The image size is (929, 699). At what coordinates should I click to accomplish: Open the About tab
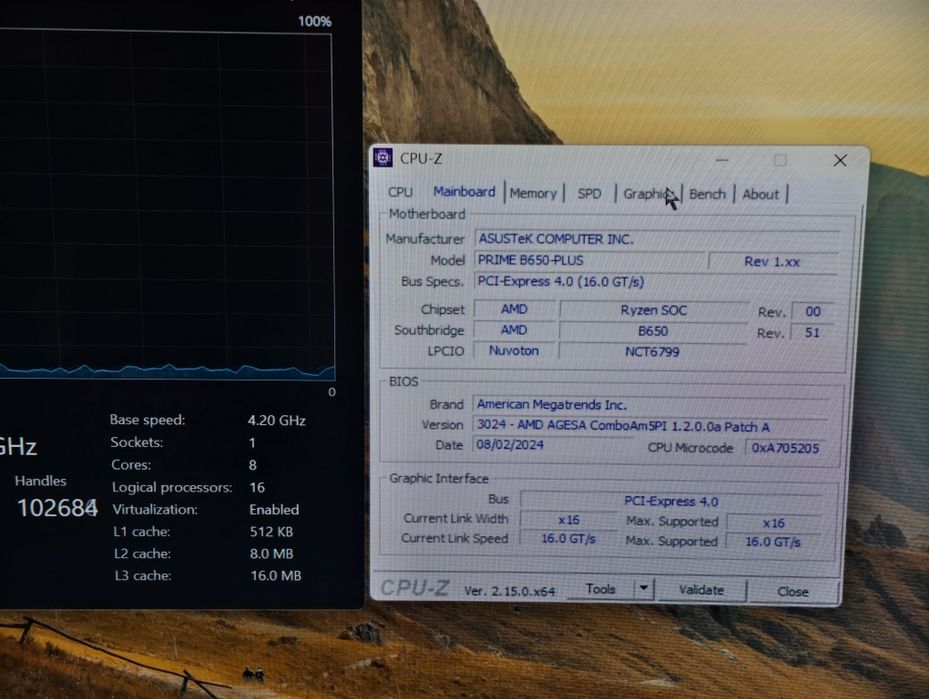760,194
